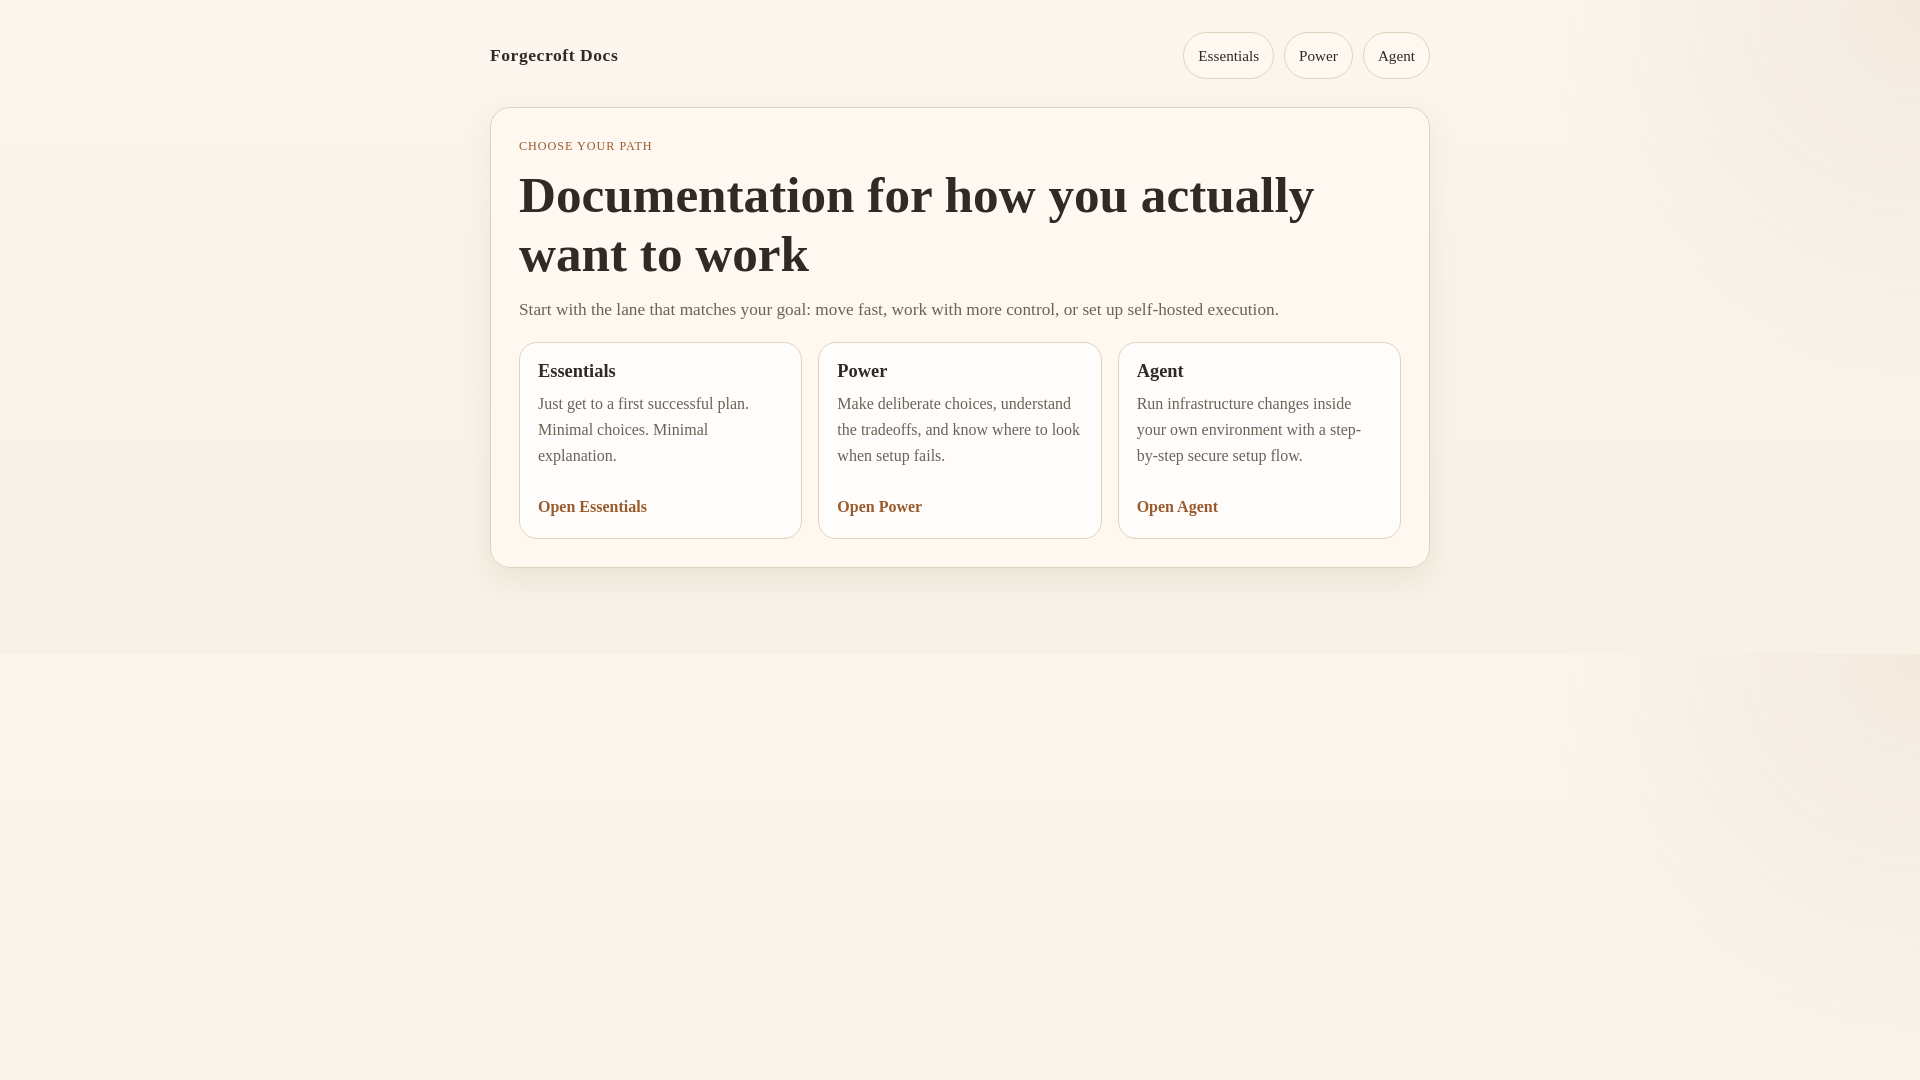Click the 'Make deliberate choices' description
This screenshot has width=1920, height=1080.
click(958, 430)
